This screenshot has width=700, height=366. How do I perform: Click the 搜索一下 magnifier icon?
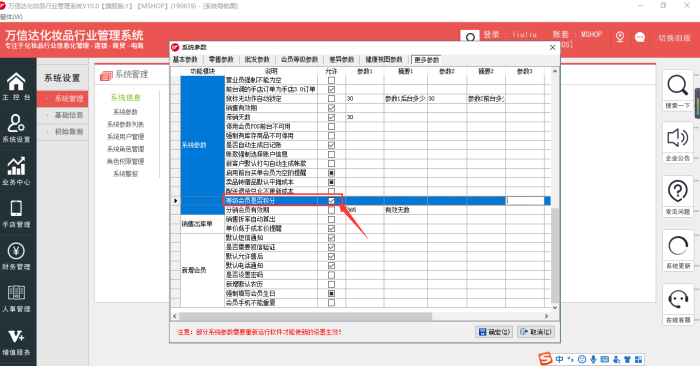pos(678,85)
